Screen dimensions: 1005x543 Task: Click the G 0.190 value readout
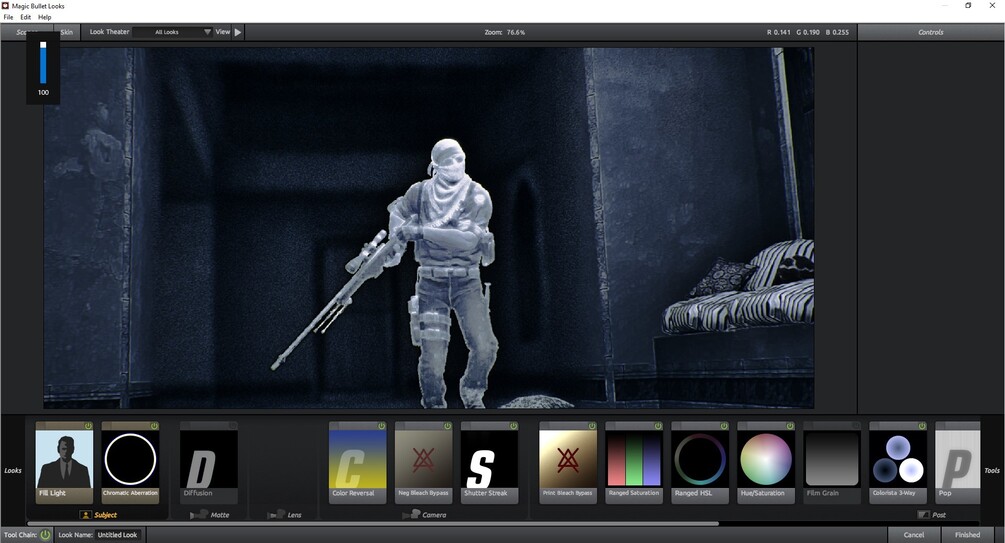[808, 32]
